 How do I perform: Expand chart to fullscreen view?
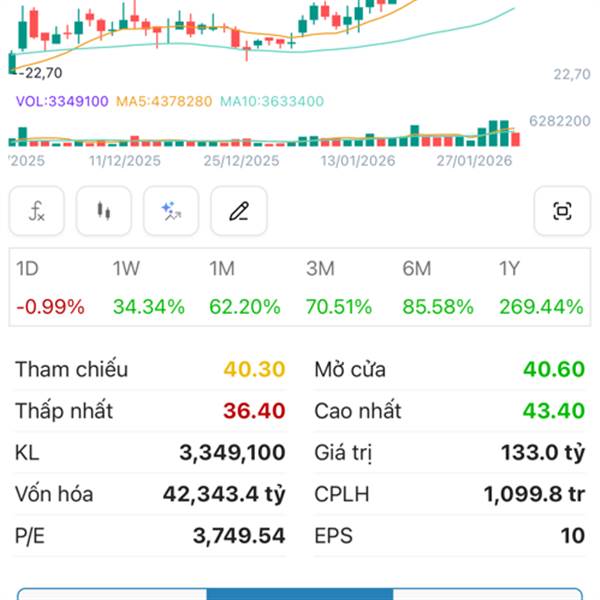click(x=562, y=211)
